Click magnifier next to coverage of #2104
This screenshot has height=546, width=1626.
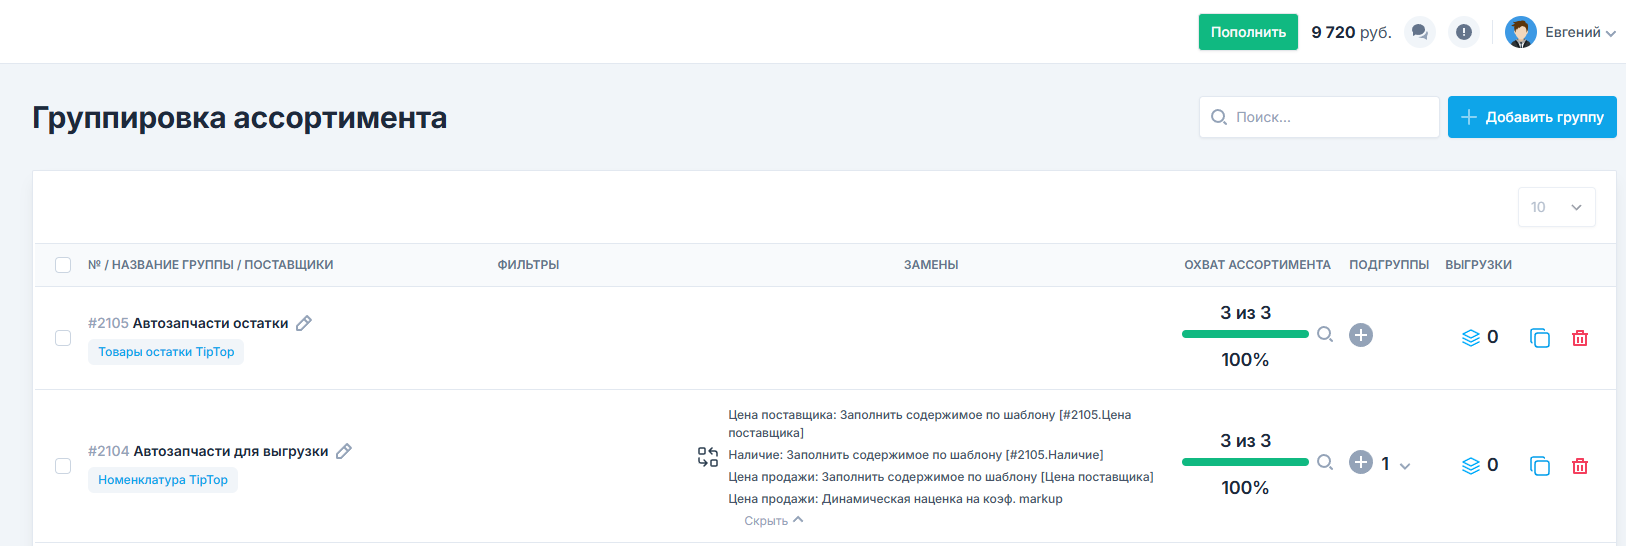click(1325, 462)
